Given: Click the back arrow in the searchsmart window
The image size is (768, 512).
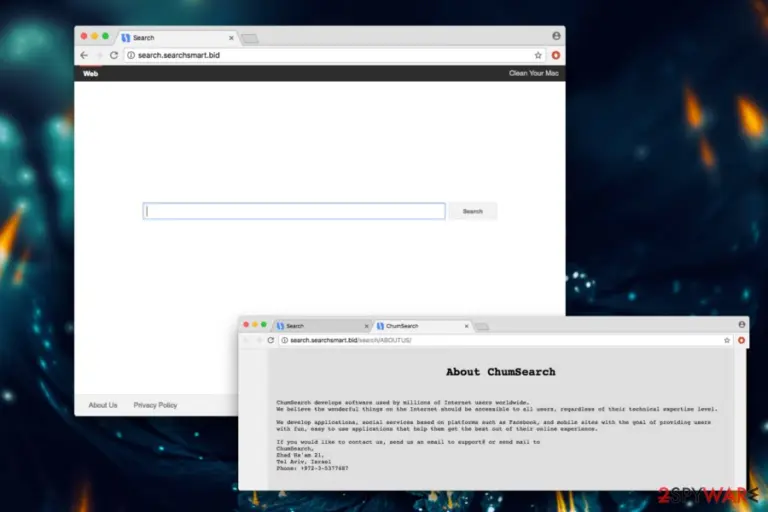Looking at the screenshot, I should pyautogui.click(x=84, y=55).
